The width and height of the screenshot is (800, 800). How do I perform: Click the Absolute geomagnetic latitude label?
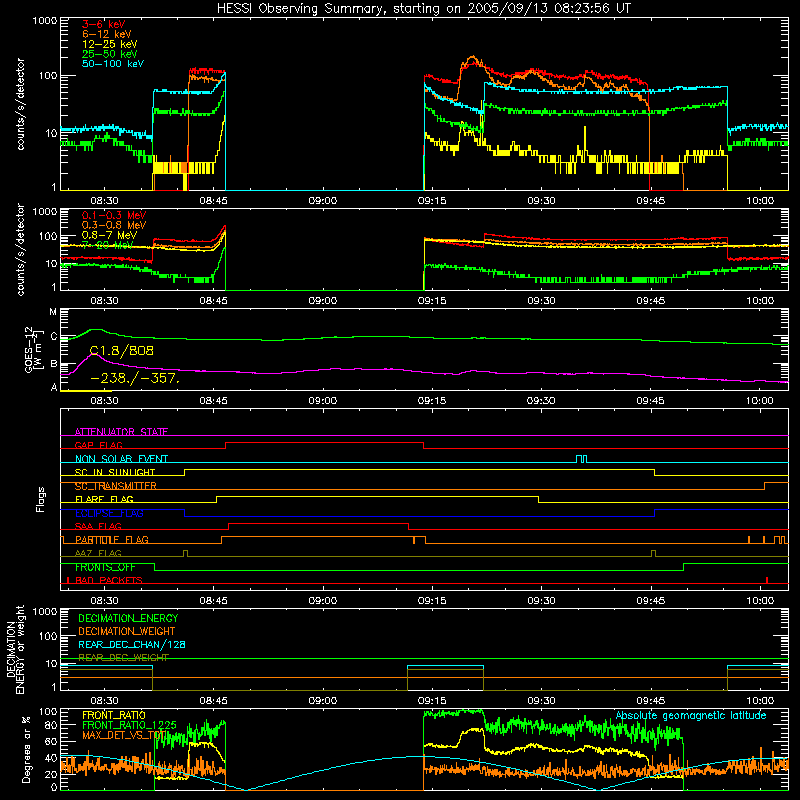click(x=691, y=716)
